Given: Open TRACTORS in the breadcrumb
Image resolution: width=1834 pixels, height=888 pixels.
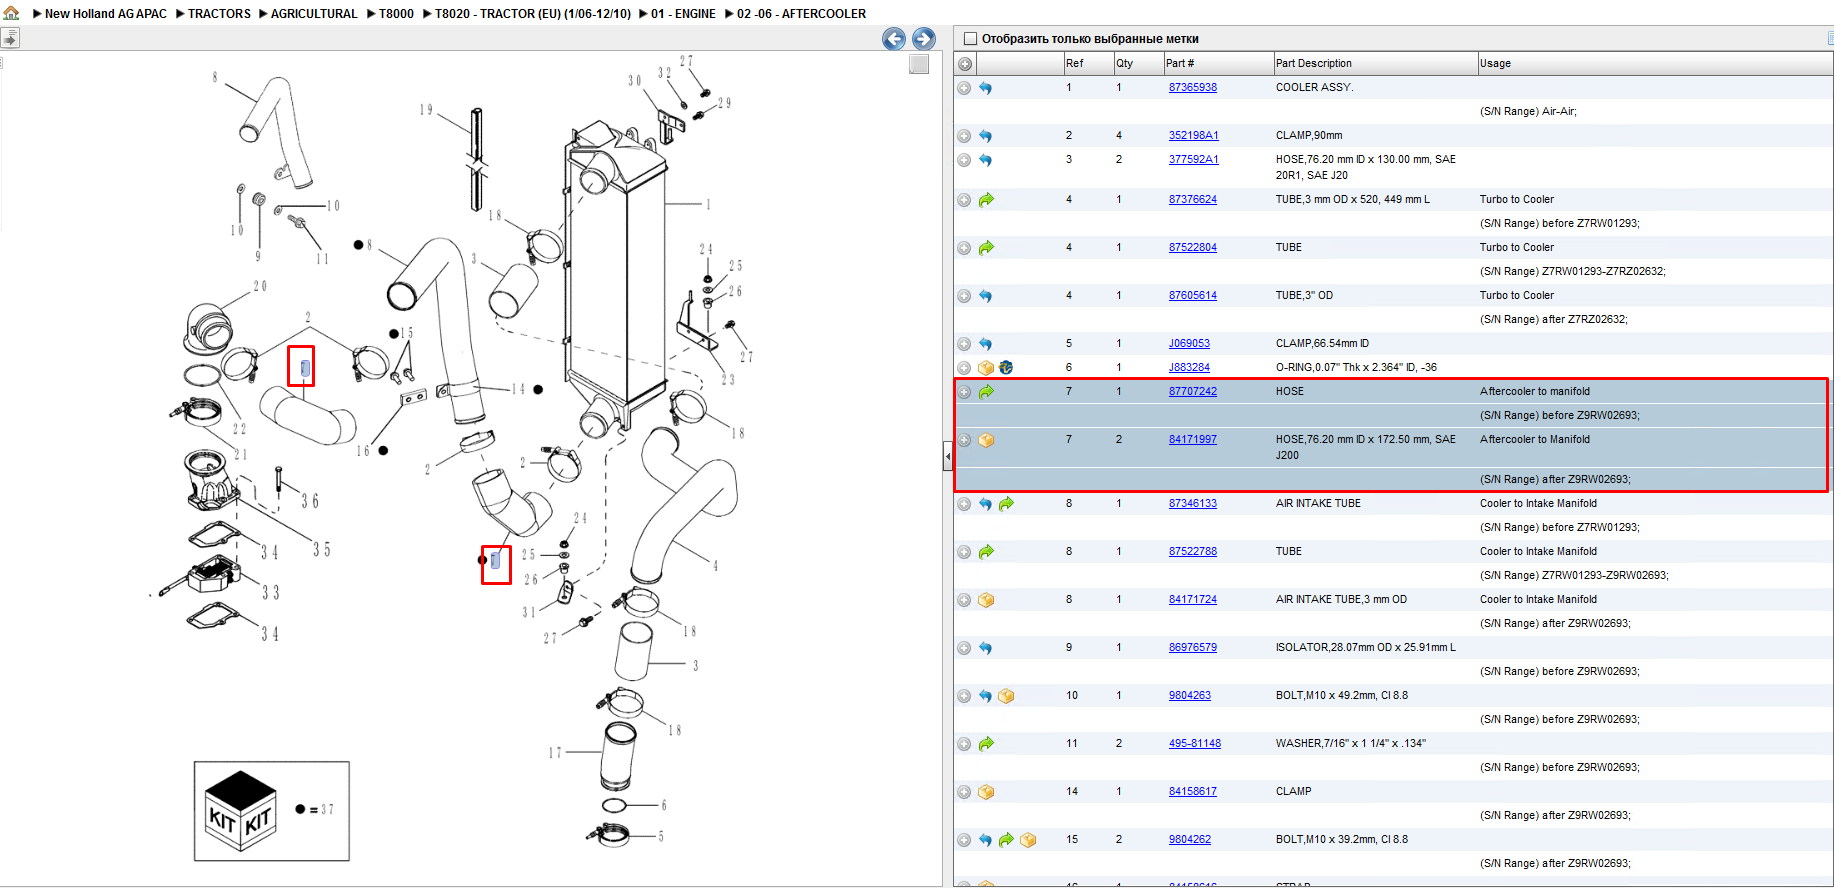Looking at the screenshot, I should pos(219,14).
